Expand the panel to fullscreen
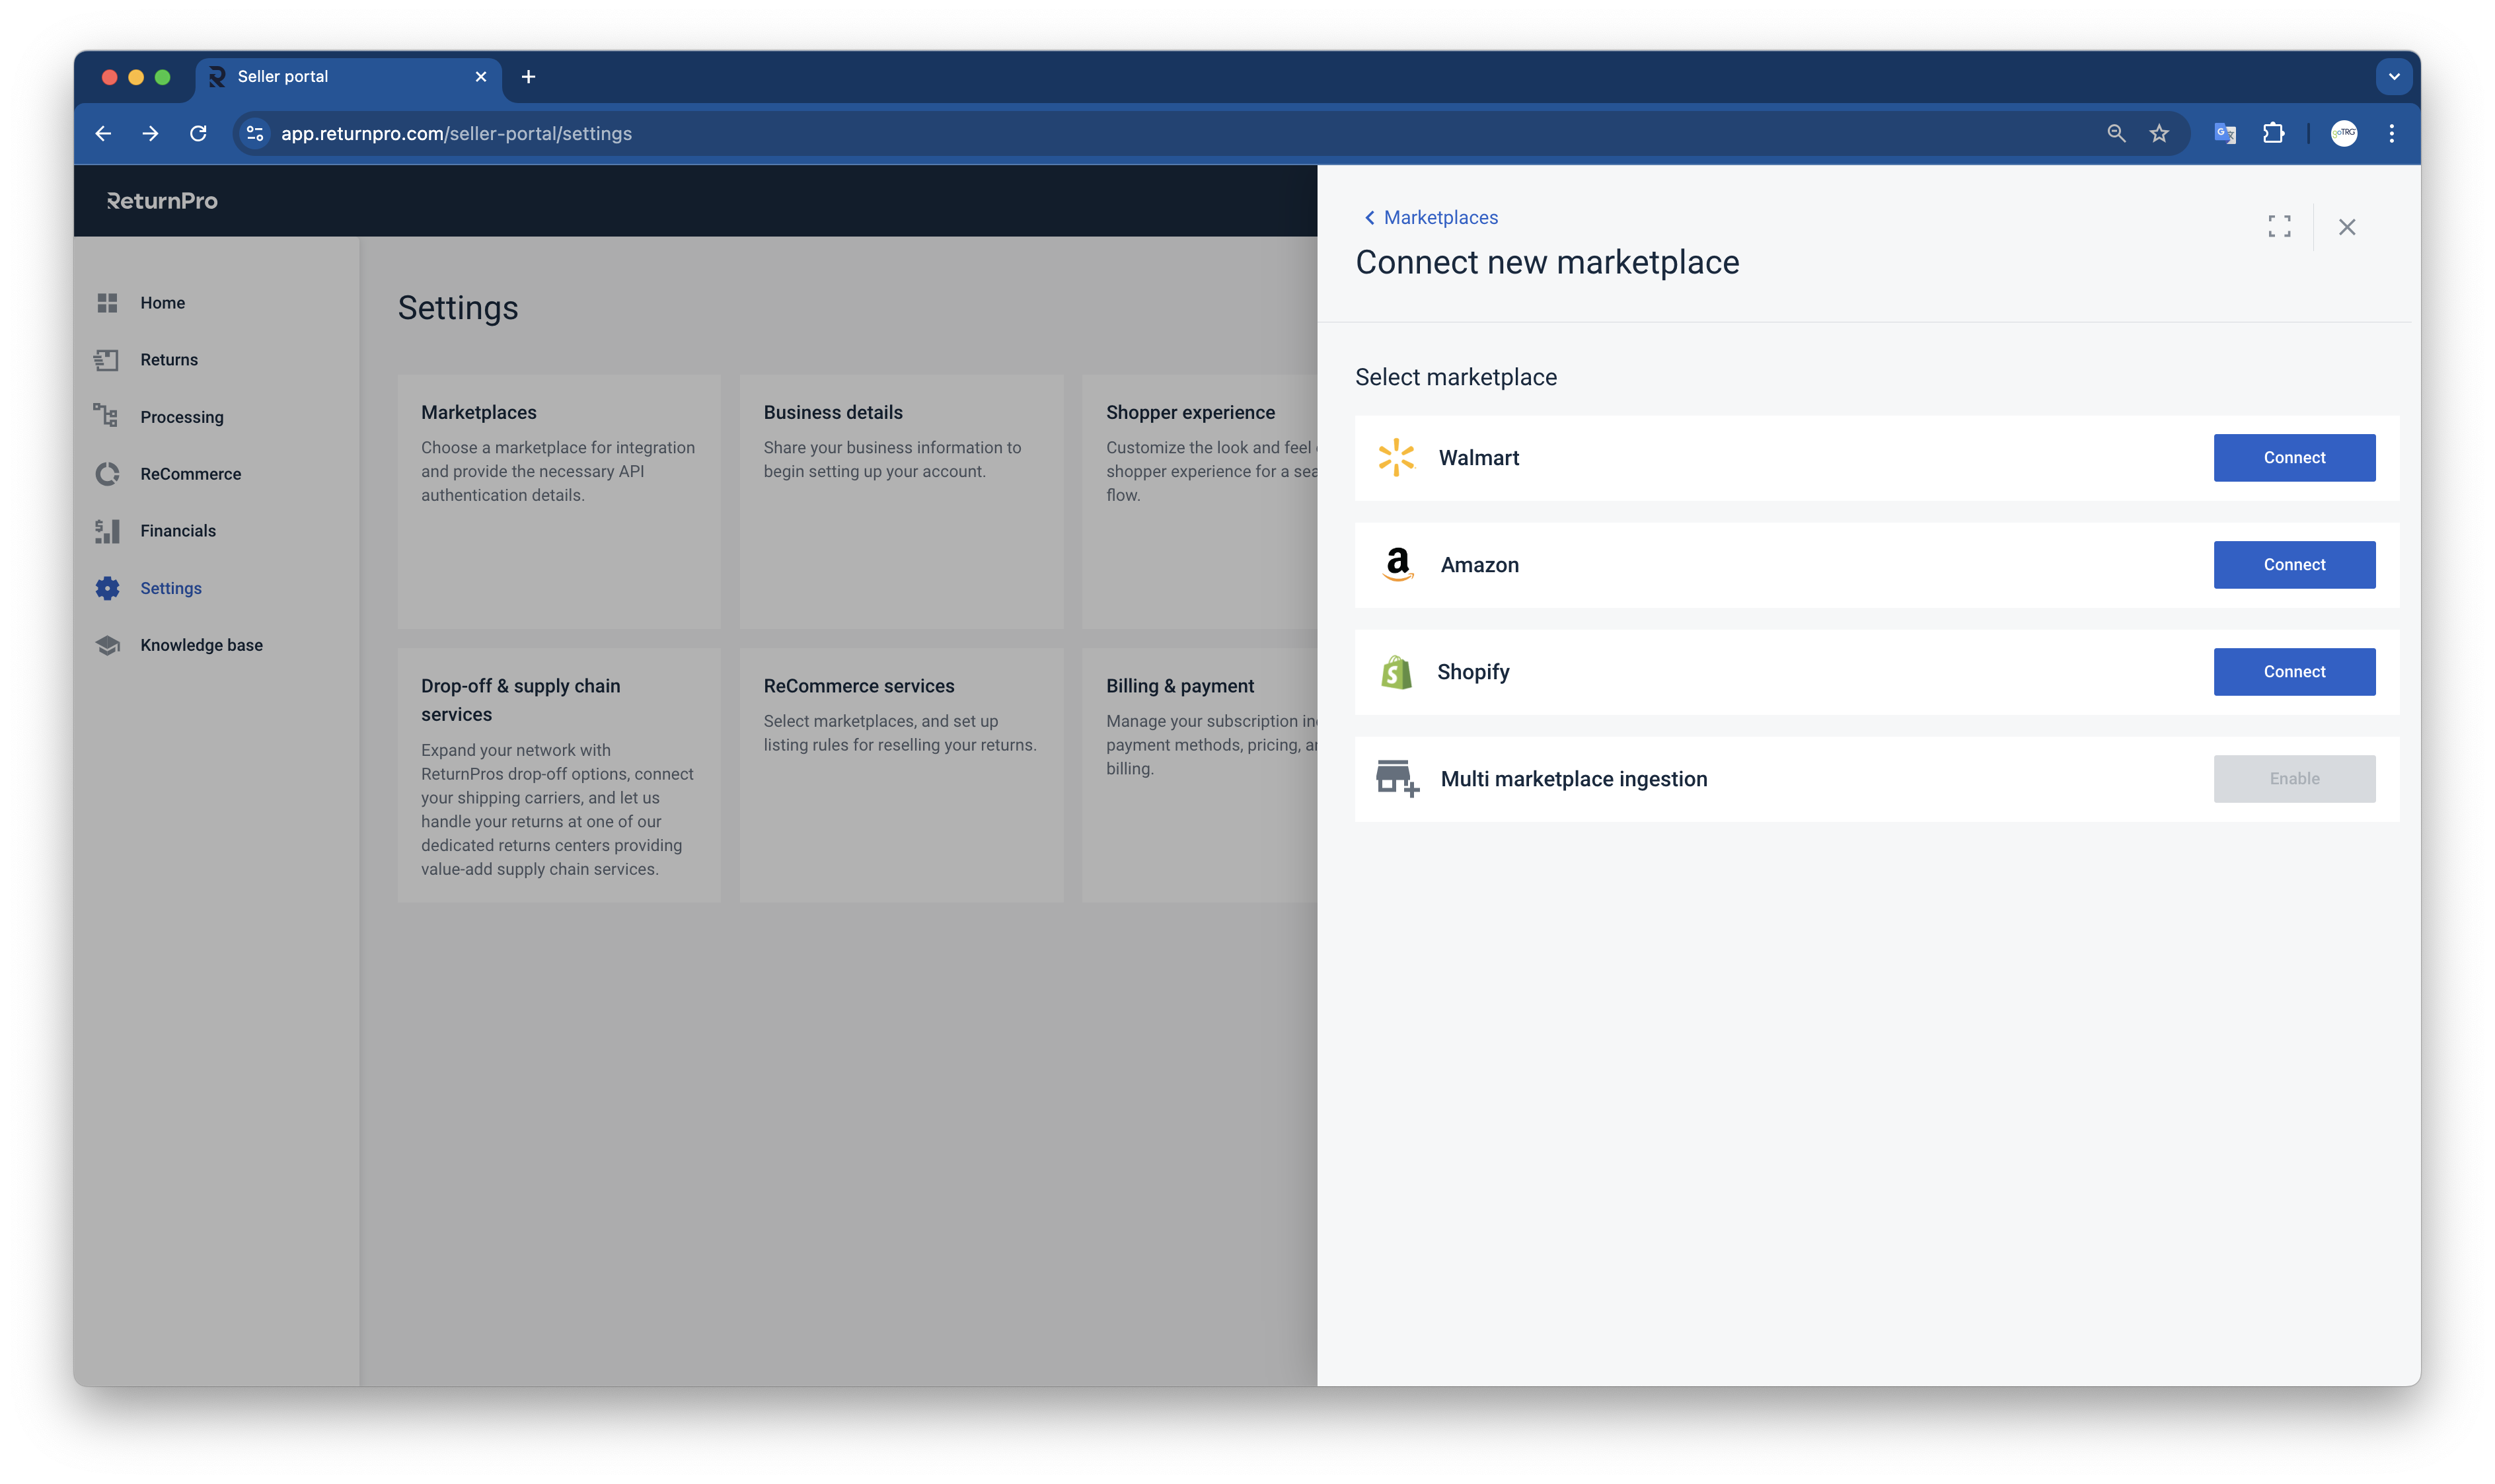This screenshot has height=1484, width=2495. (x=2280, y=227)
